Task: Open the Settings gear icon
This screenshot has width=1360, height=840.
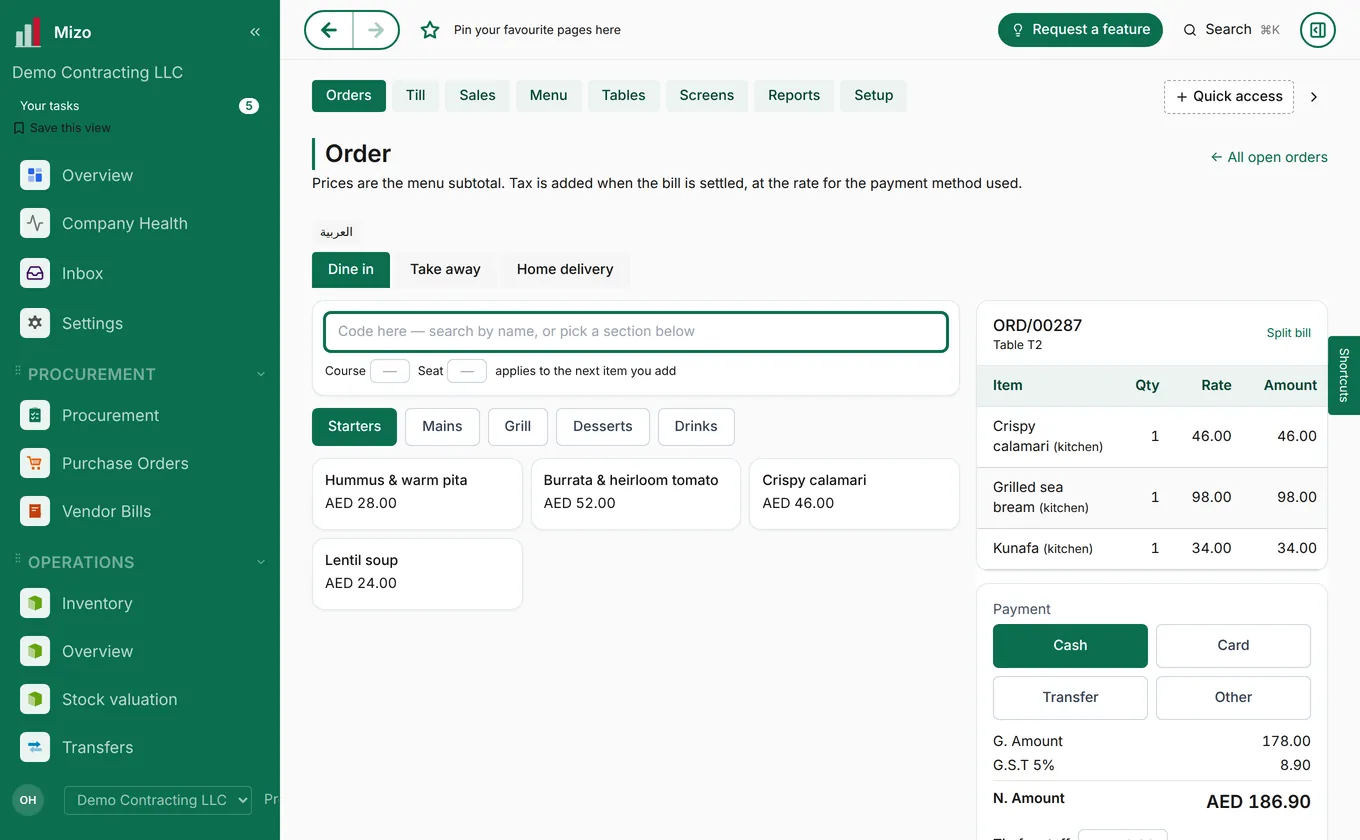Action: (35, 323)
